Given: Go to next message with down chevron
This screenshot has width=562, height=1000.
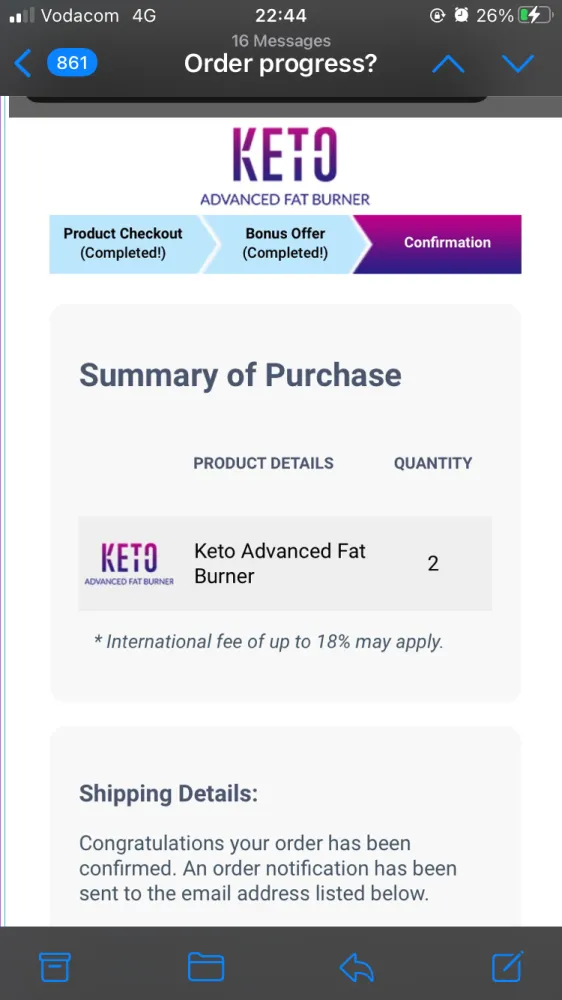Looking at the screenshot, I should tap(517, 64).
